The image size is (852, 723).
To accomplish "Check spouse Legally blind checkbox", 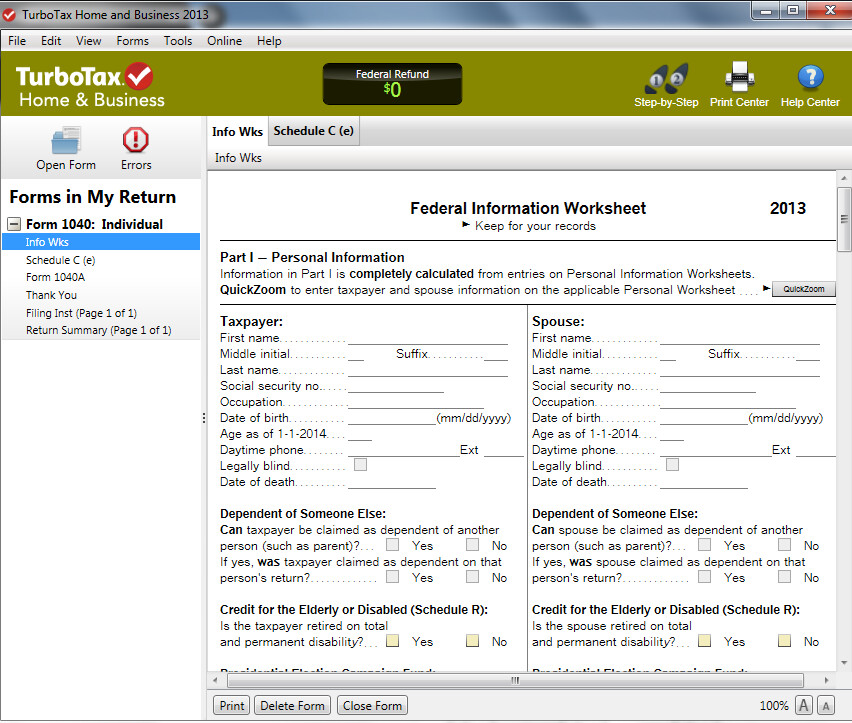I will [672, 464].
